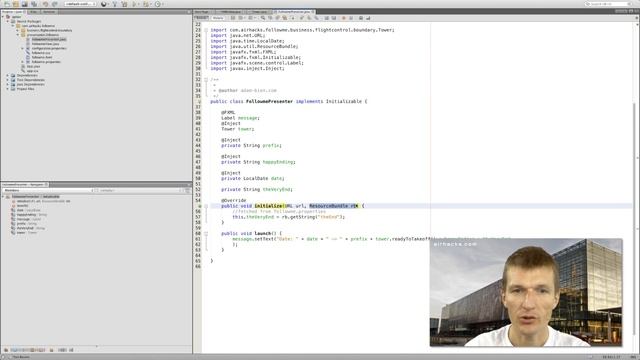Select the theVeryEnd field in the Navigator
The image size is (640, 360).
31,228
